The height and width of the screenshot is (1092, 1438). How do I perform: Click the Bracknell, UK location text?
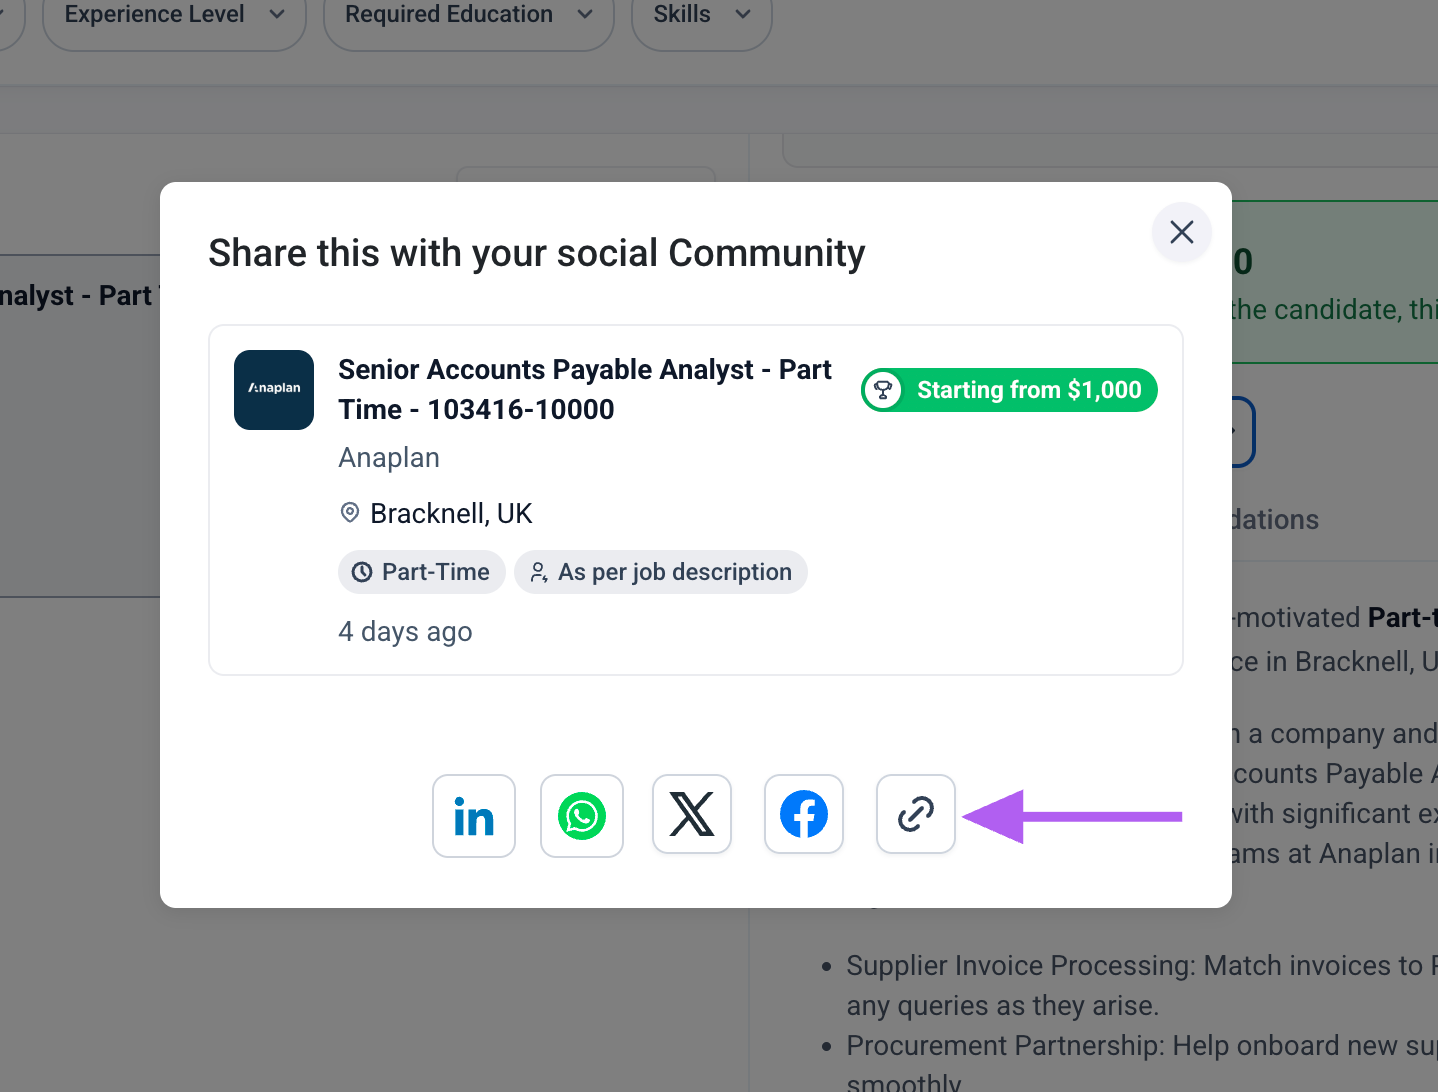point(451,513)
